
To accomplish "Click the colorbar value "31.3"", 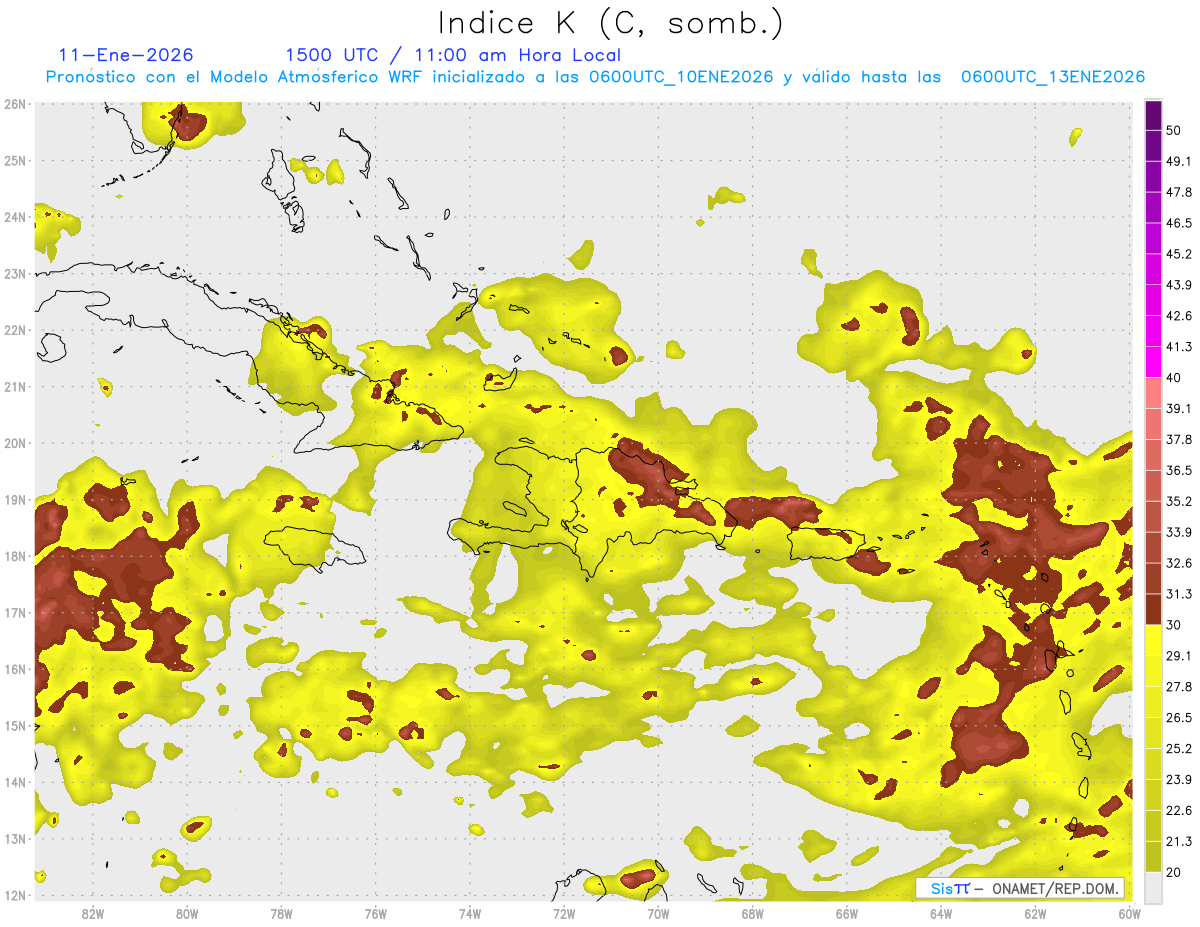I will point(1178,594).
